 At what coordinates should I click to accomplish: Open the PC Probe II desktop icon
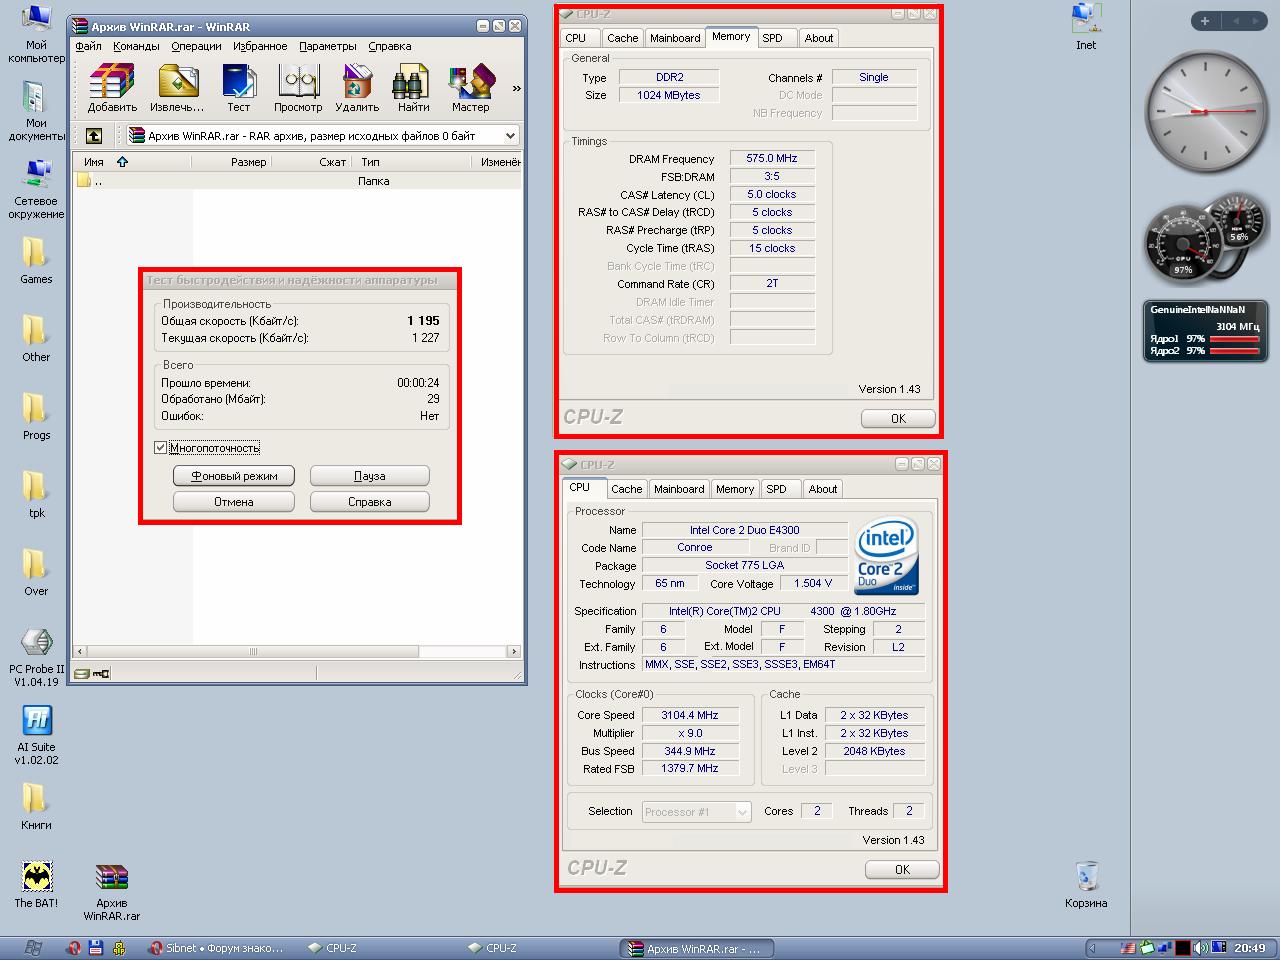(x=36, y=657)
